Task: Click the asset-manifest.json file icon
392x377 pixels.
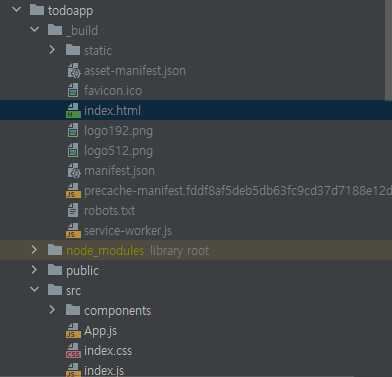Action: click(x=74, y=70)
